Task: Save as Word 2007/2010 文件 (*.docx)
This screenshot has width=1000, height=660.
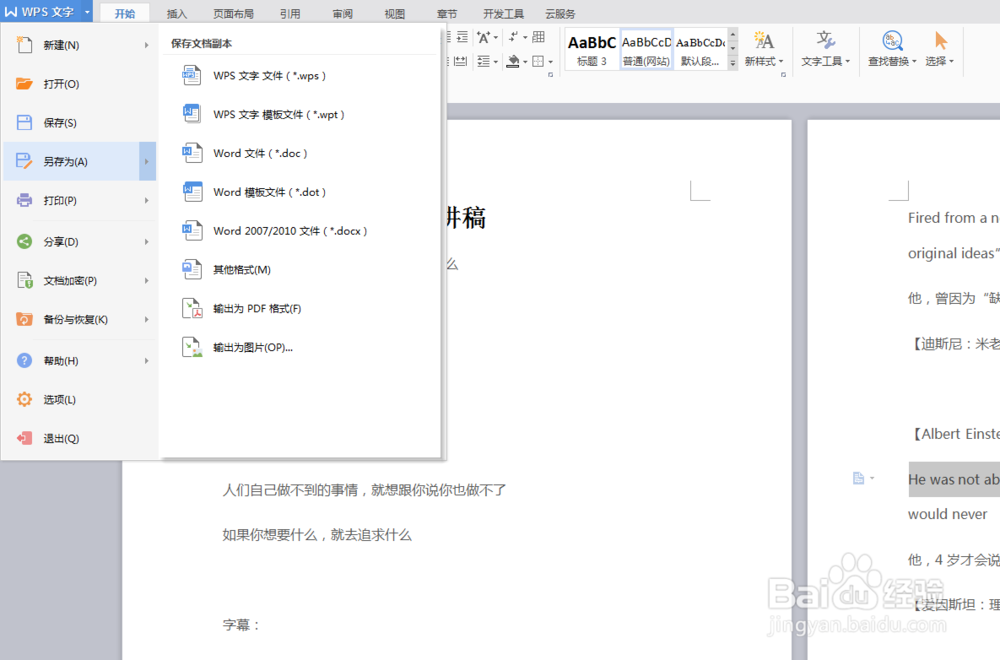Action: pyautogui.click(x=300, y=231)
